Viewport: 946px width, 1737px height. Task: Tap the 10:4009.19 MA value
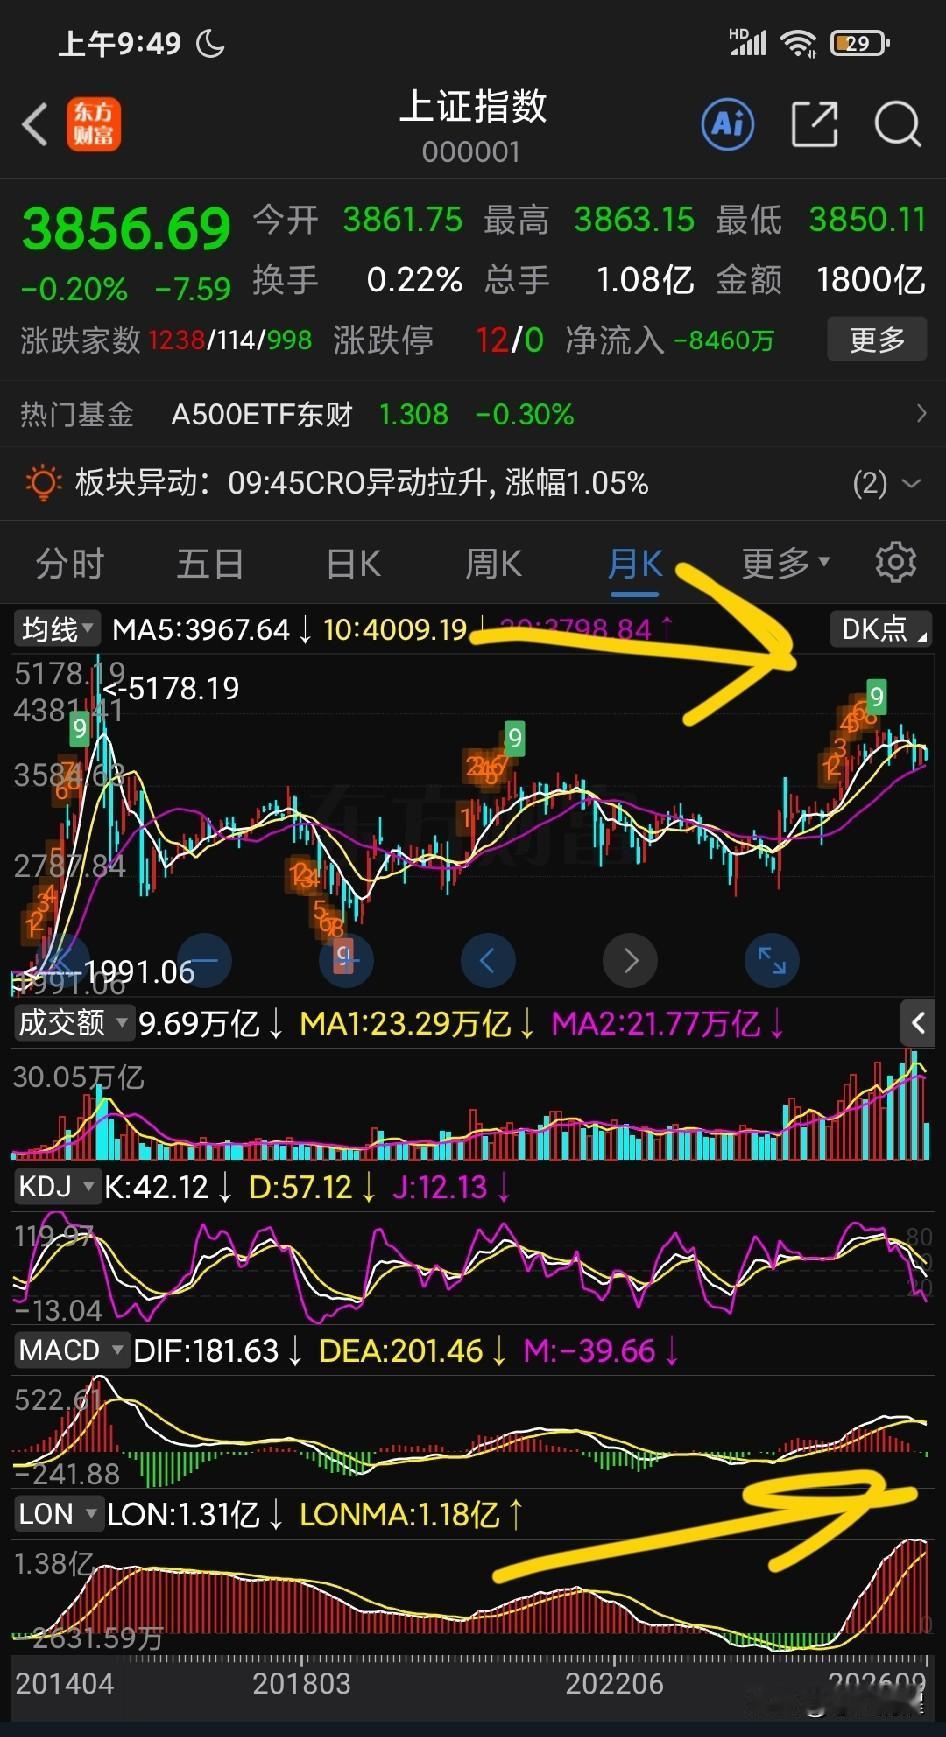pyautogui.click(x=395, y=630)
